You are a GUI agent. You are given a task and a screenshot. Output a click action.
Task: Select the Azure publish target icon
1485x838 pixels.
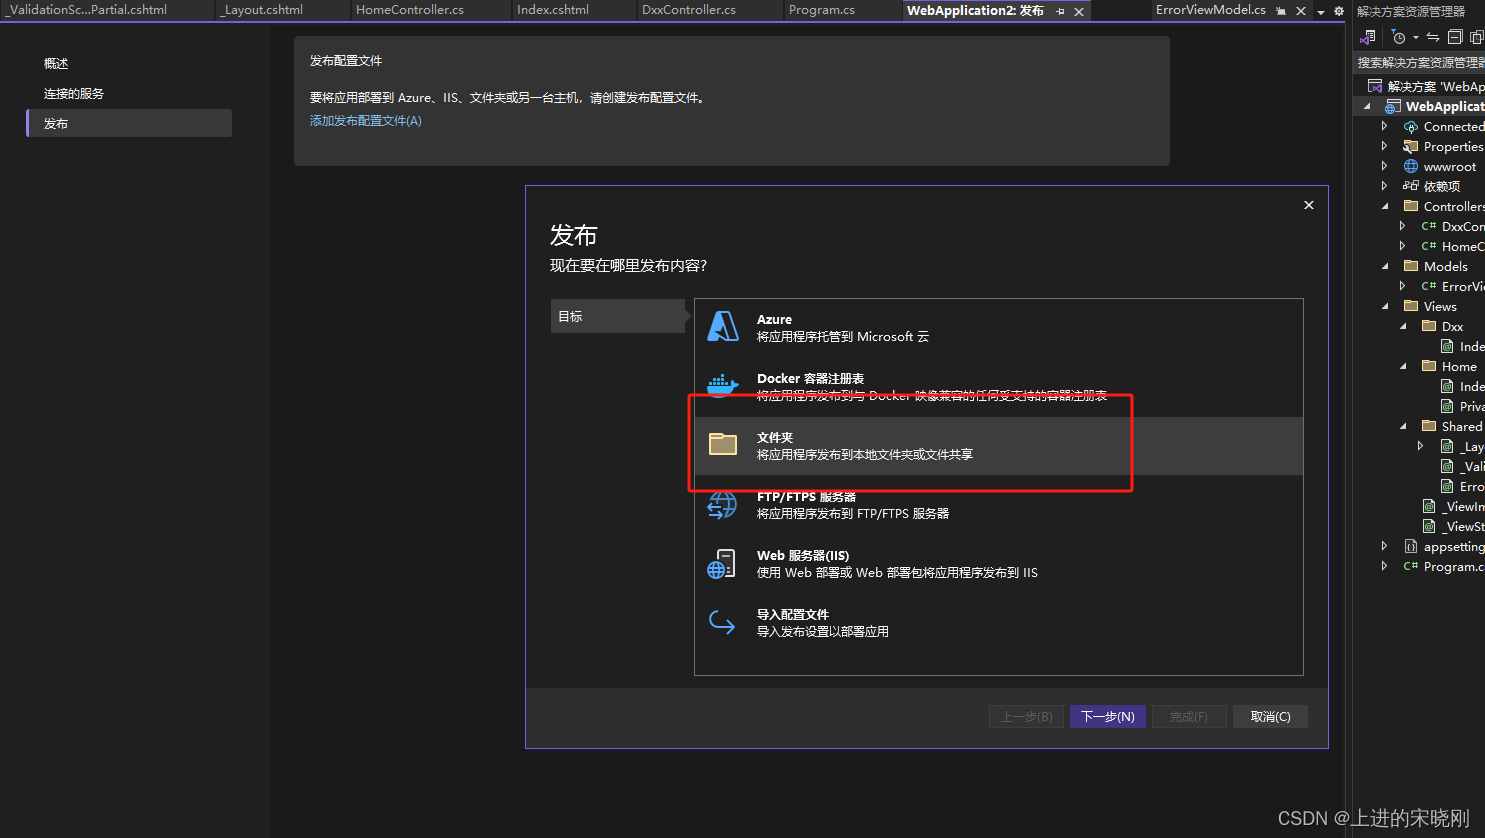[722, 327]
